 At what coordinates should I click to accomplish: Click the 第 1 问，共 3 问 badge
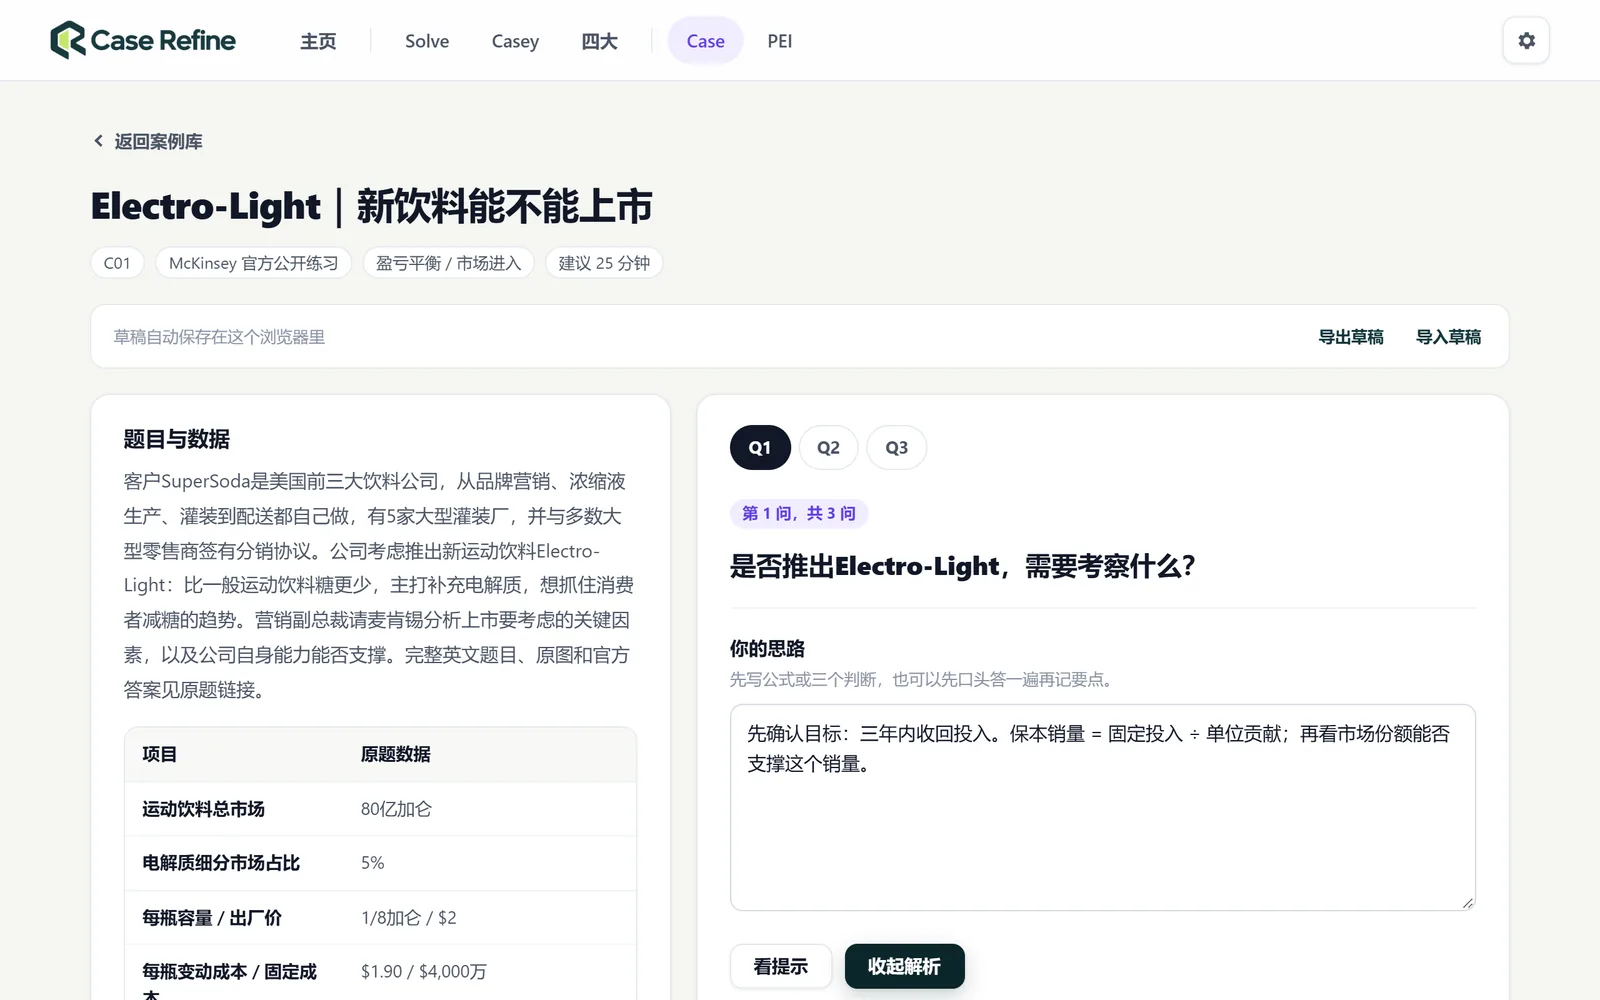tap(798, 513)
